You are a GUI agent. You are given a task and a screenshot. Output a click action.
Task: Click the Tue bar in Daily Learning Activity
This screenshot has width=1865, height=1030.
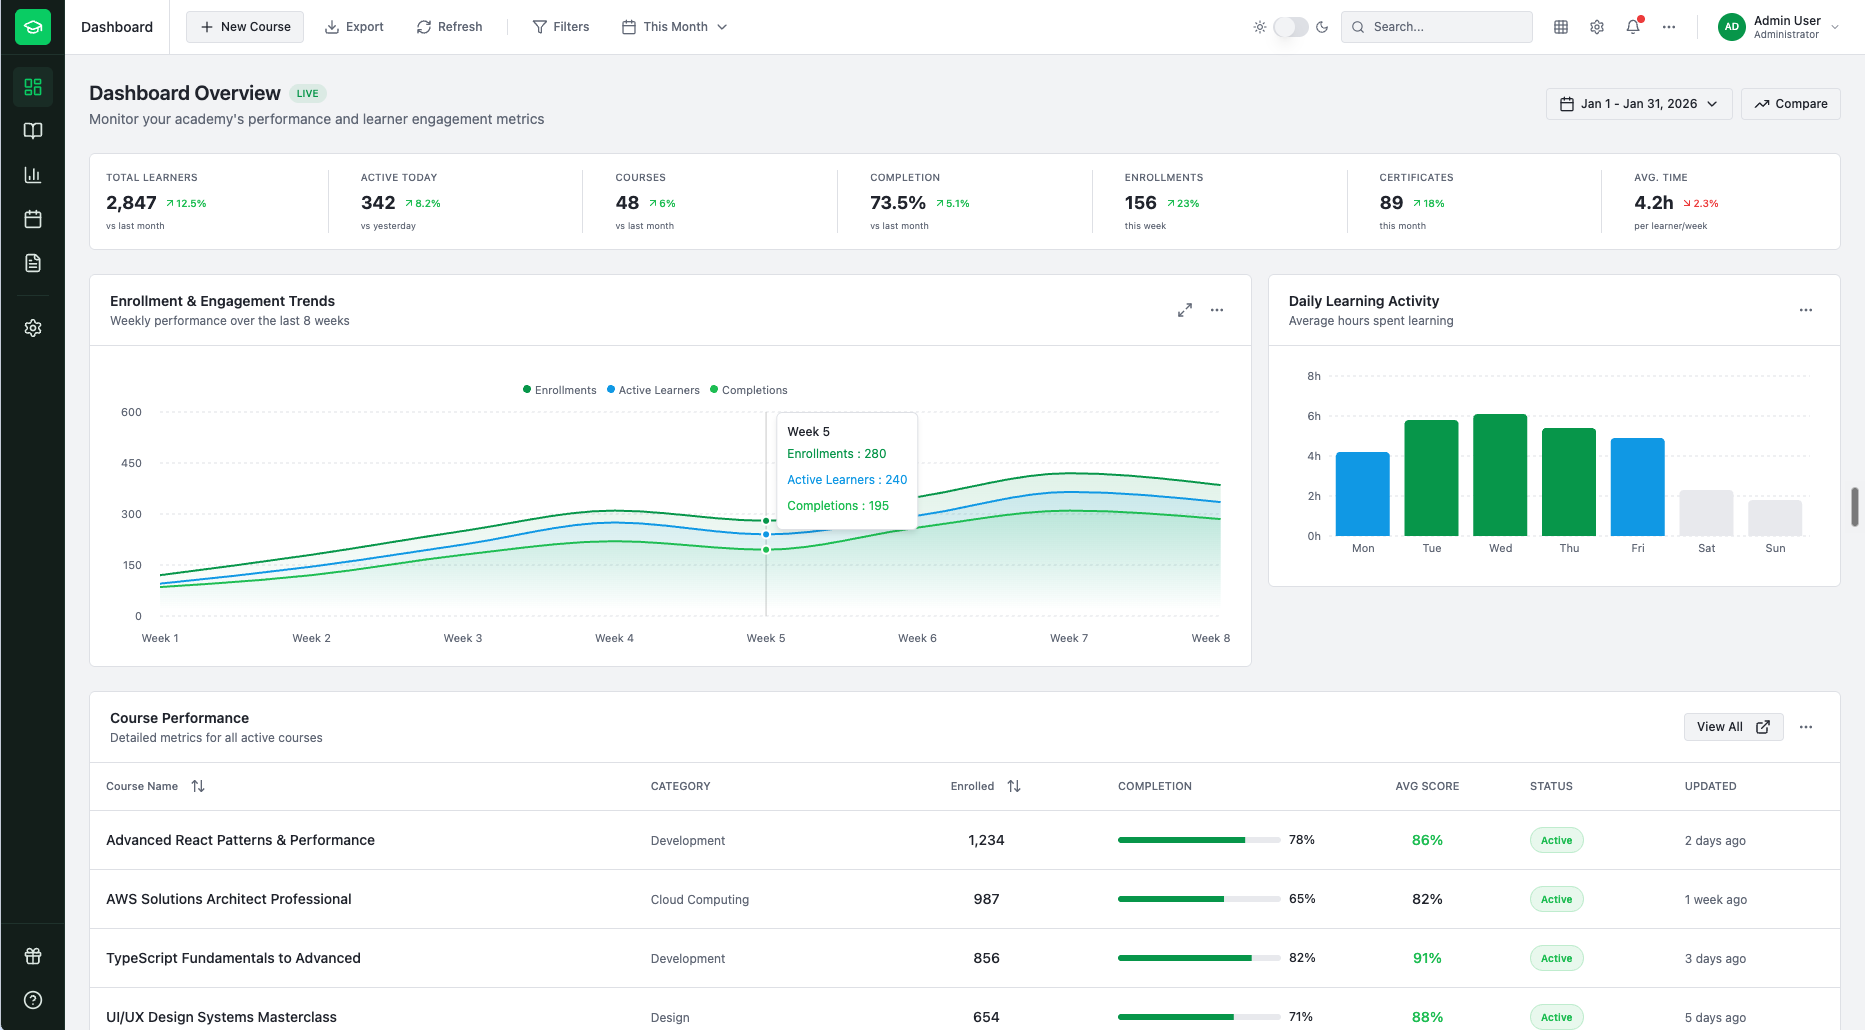tap(1432, 478)
